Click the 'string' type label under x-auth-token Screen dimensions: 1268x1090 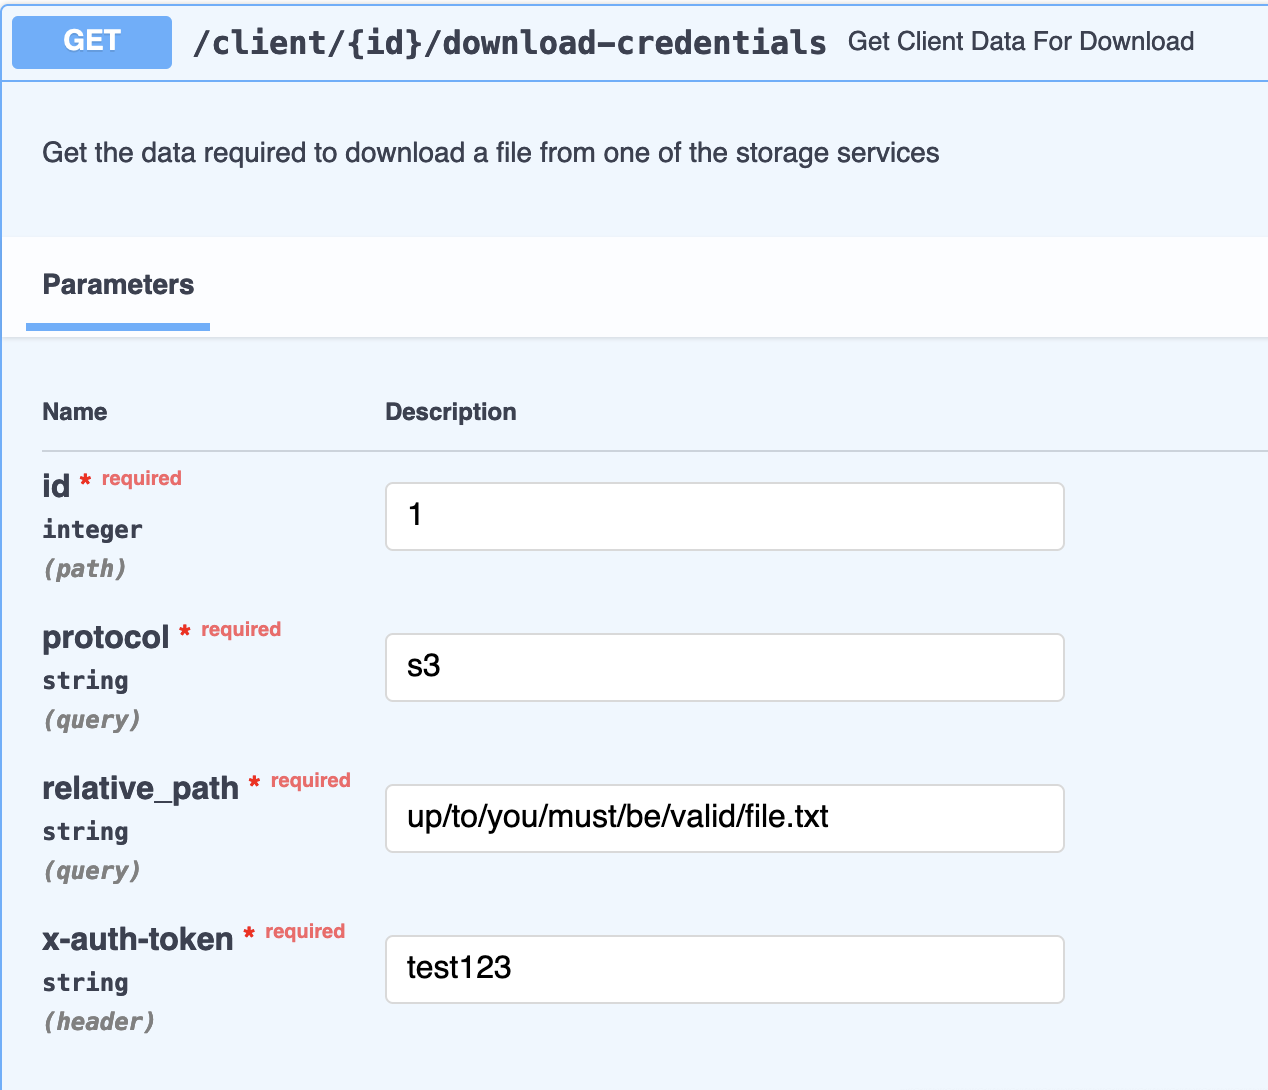[x=85, y=982]
